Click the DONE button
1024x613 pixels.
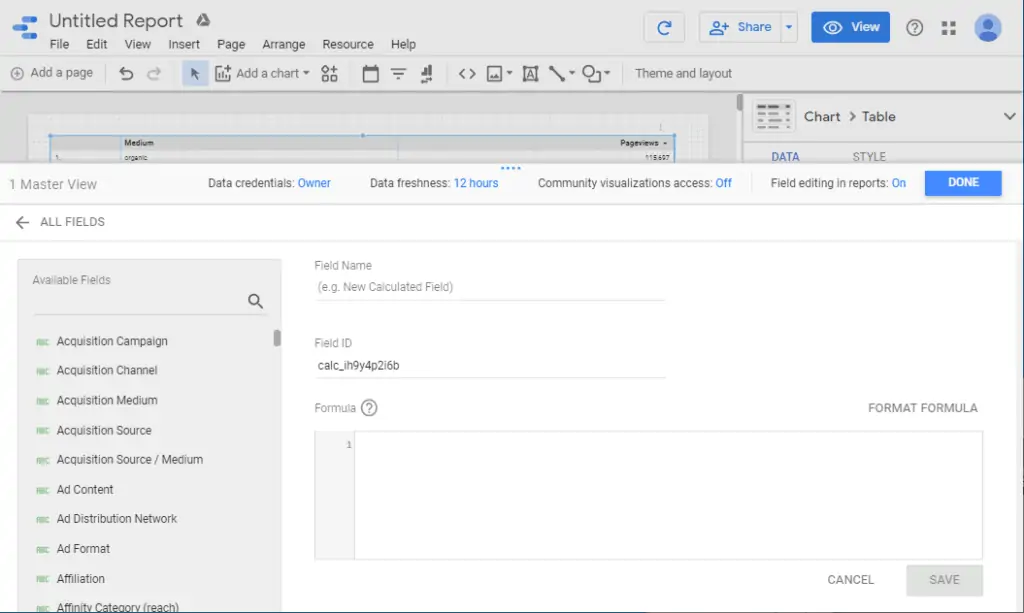point(962,183)
